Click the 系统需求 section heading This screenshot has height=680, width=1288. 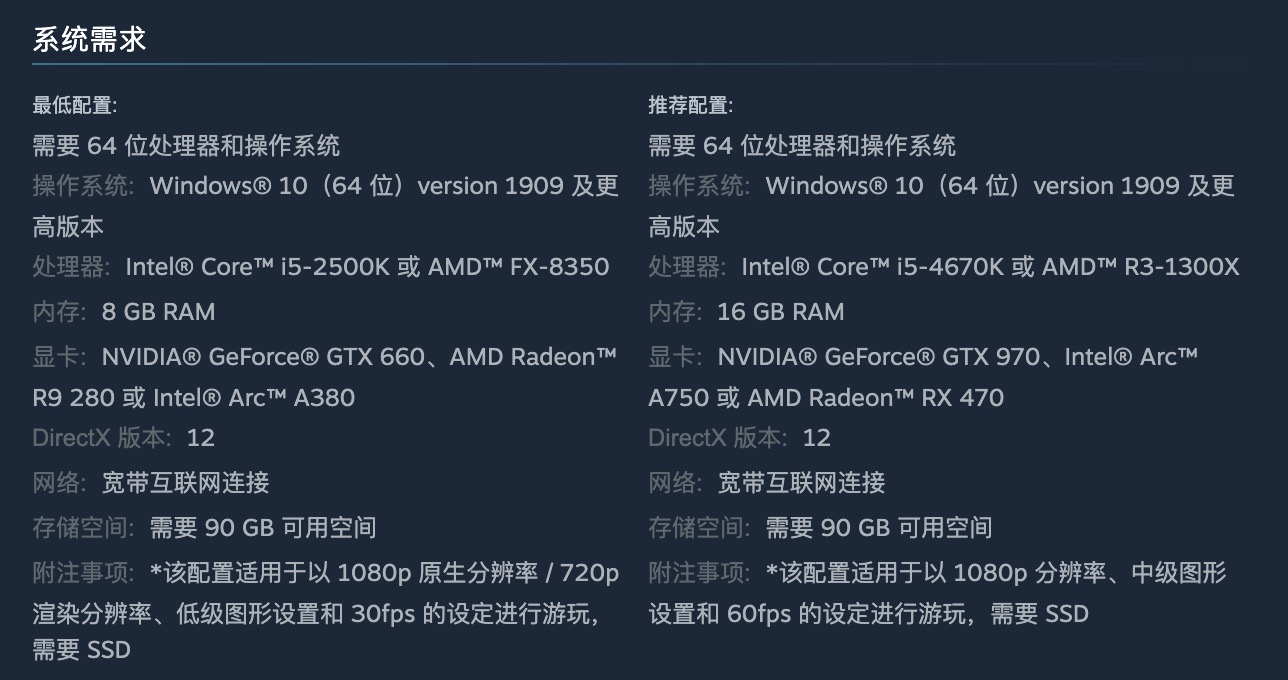pyautogui.click(x=90, y=39)
